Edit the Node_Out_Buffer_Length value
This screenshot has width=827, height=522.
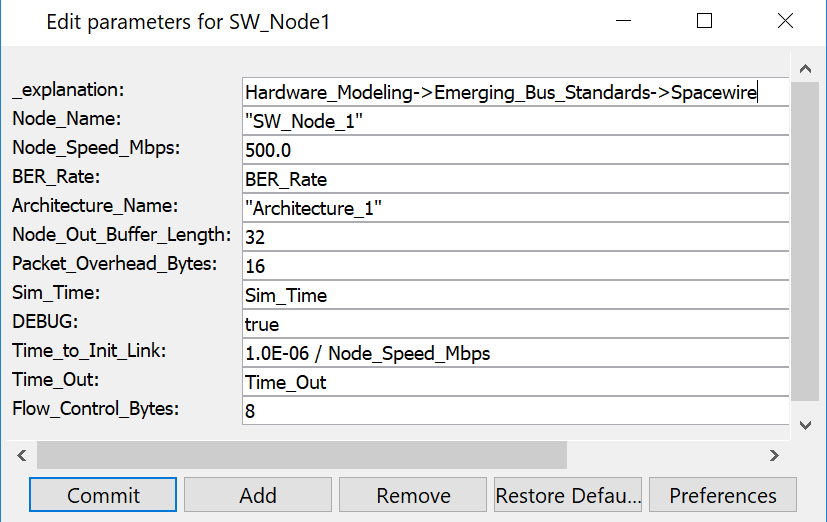click(515, 237)
